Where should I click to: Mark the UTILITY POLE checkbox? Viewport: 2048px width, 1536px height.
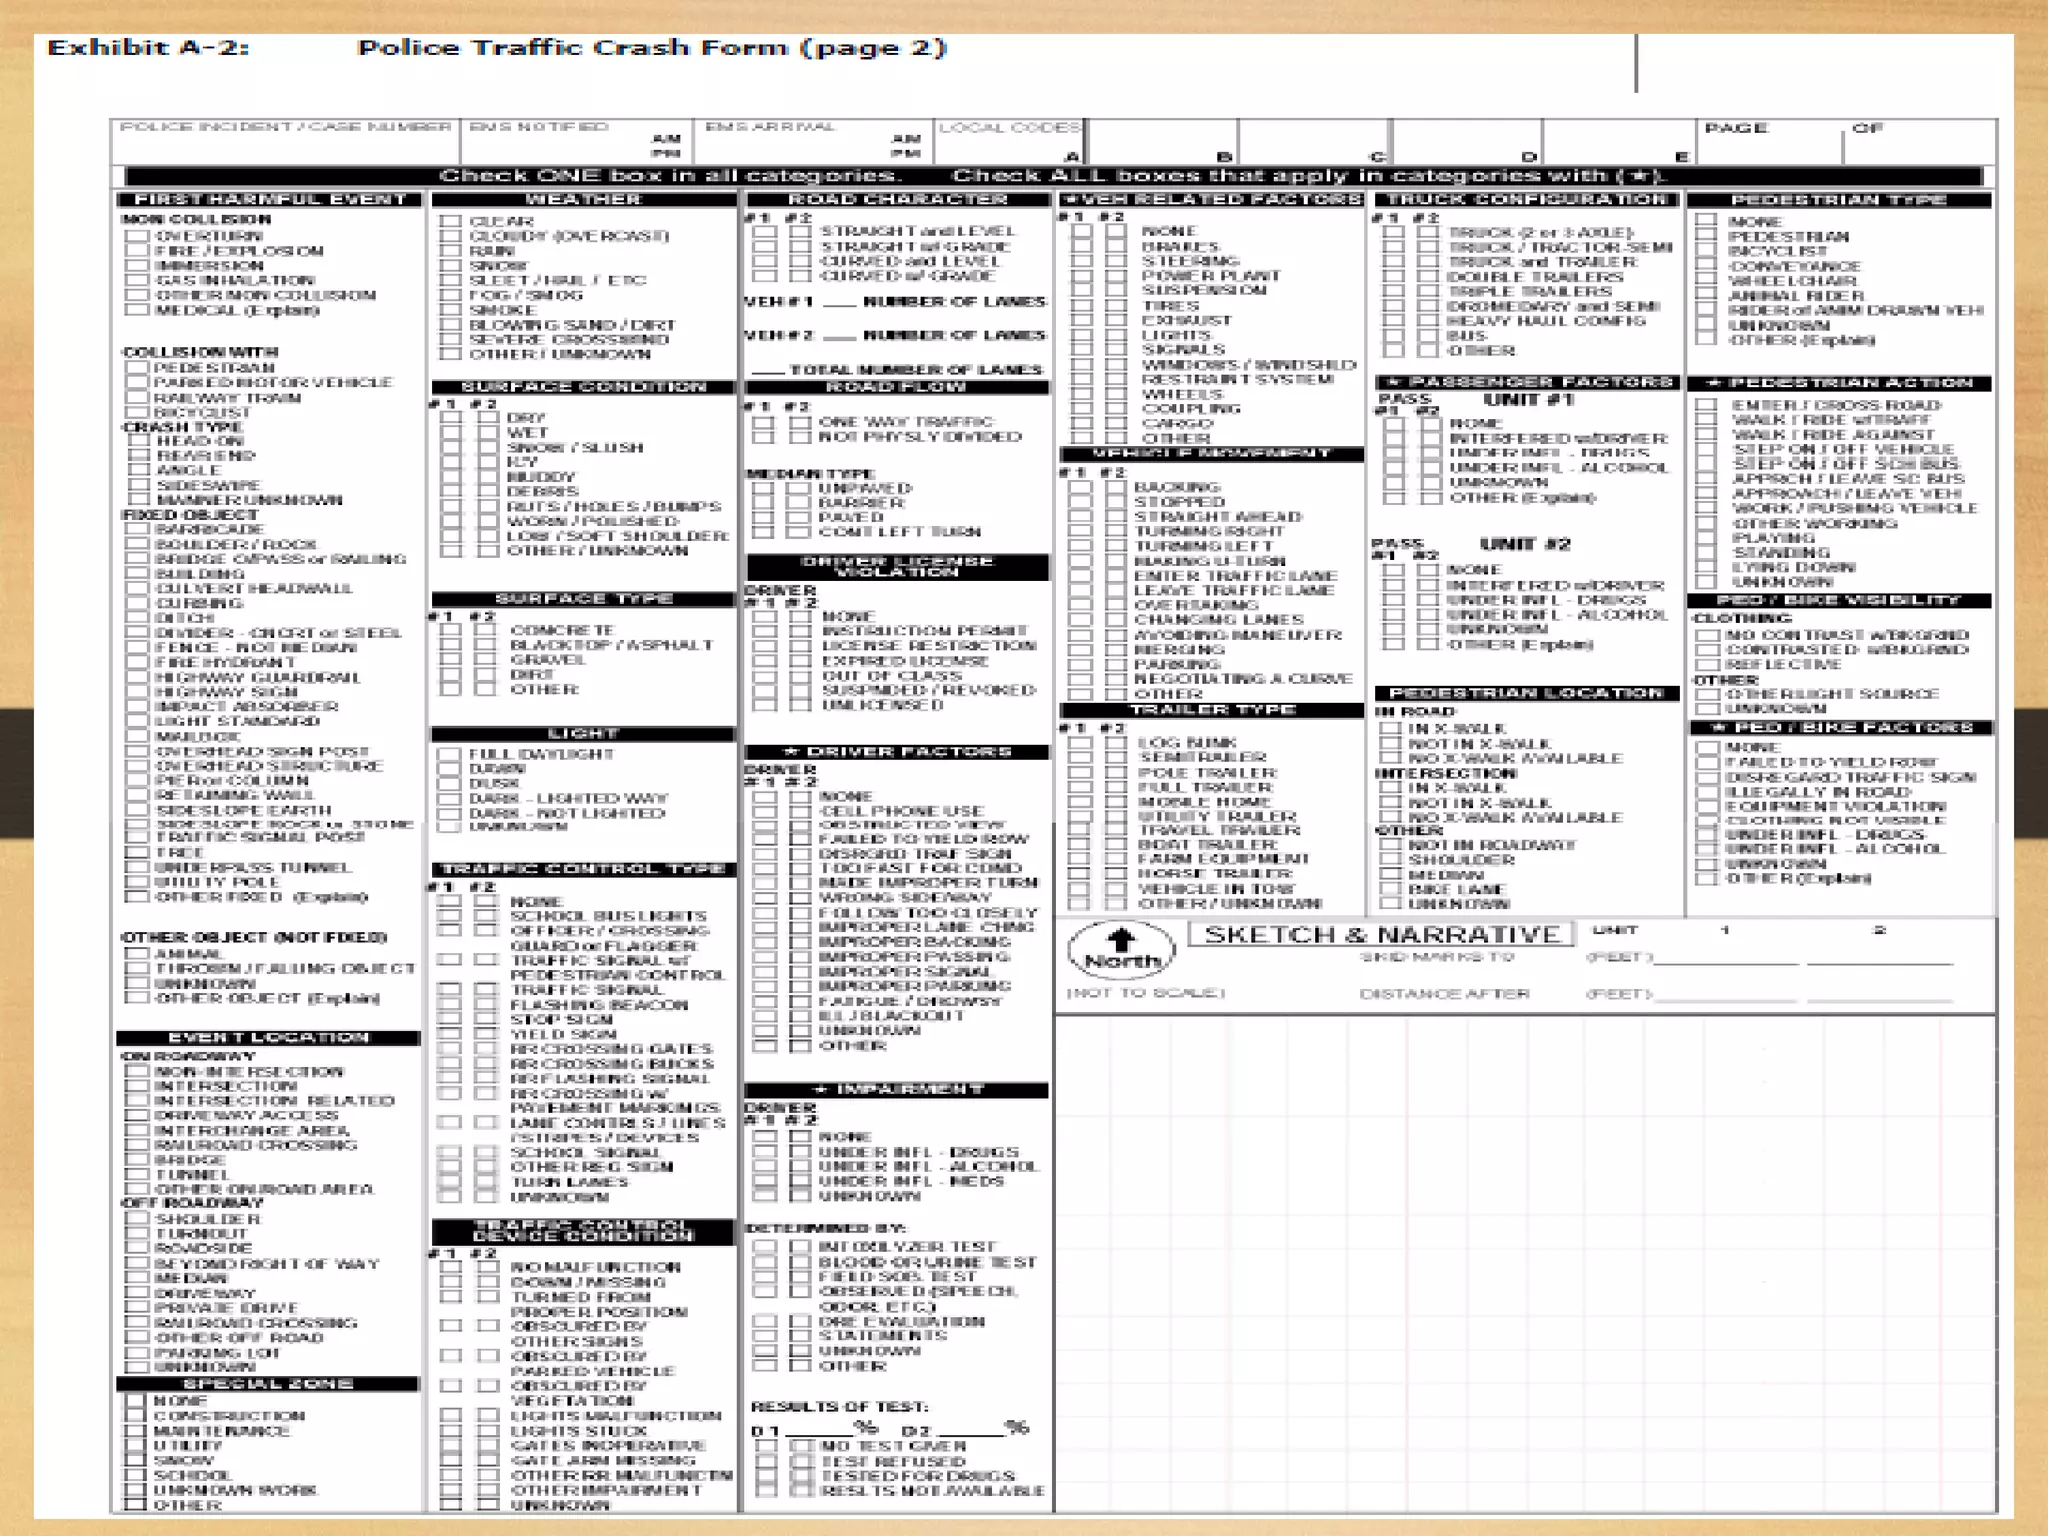click(136, 882)
